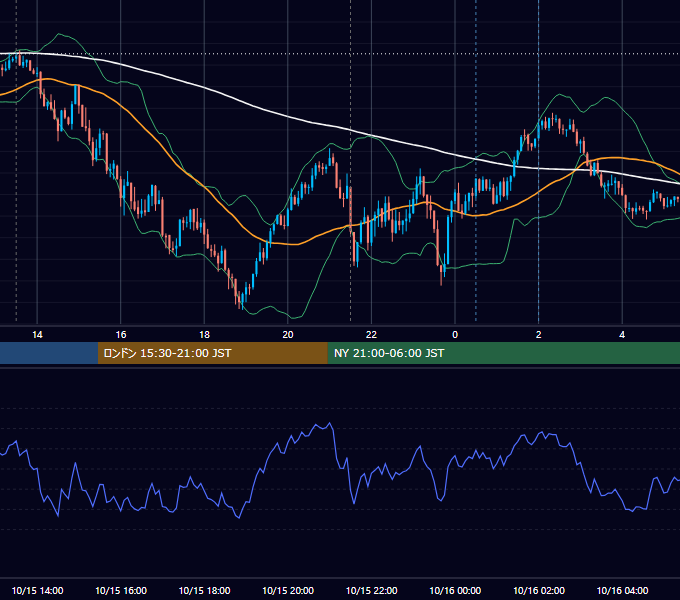This screenshot has width=680, height=600.
Task: Click the 14 hour axis label
Action: [37, 335]
